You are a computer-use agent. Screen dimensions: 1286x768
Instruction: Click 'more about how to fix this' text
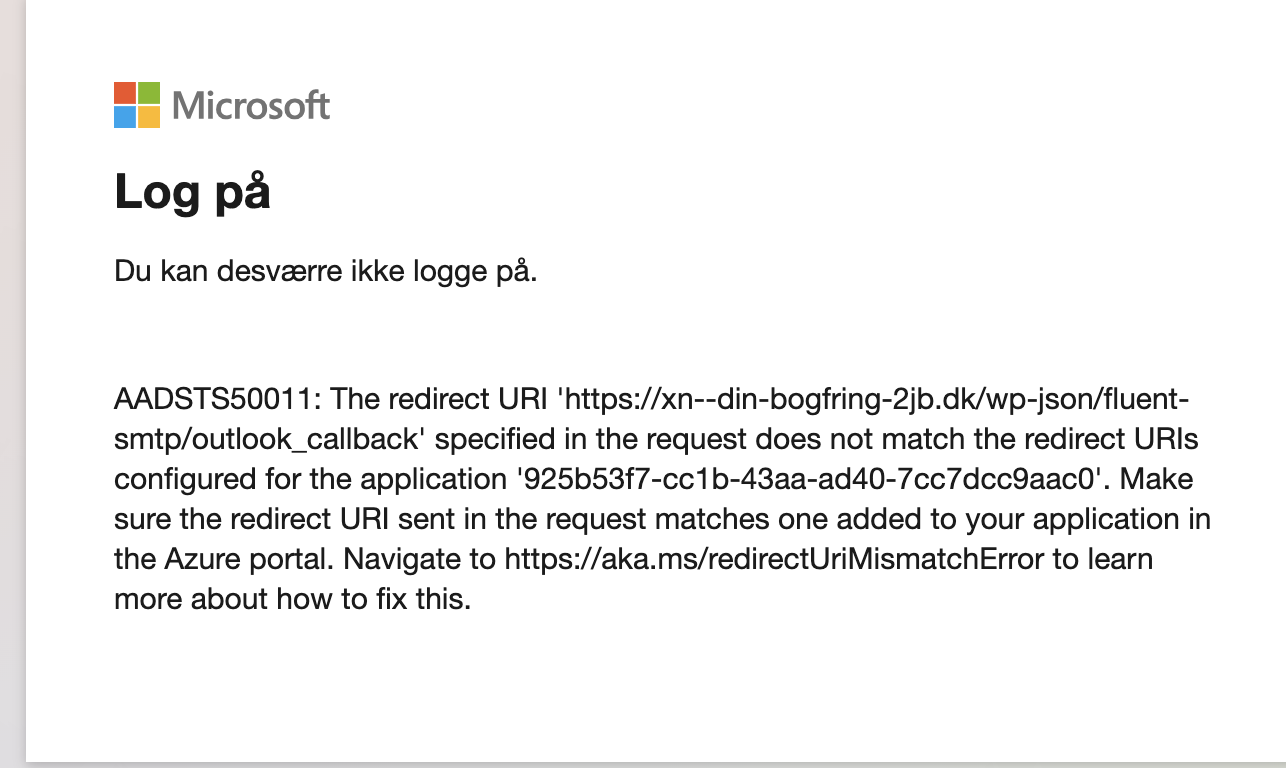(x=292, y=599)
